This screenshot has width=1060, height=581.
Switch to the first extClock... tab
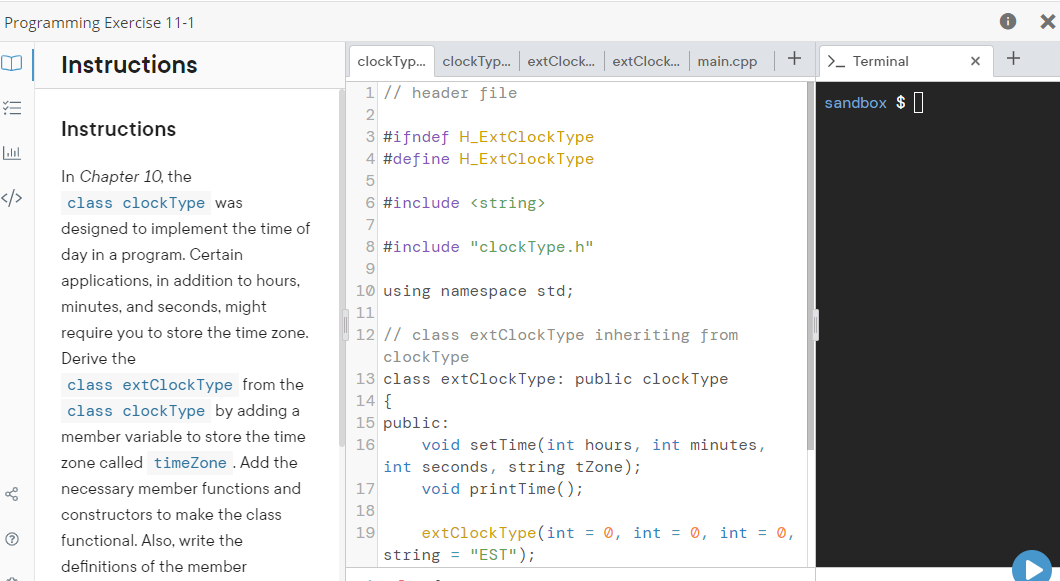[561, 62]
